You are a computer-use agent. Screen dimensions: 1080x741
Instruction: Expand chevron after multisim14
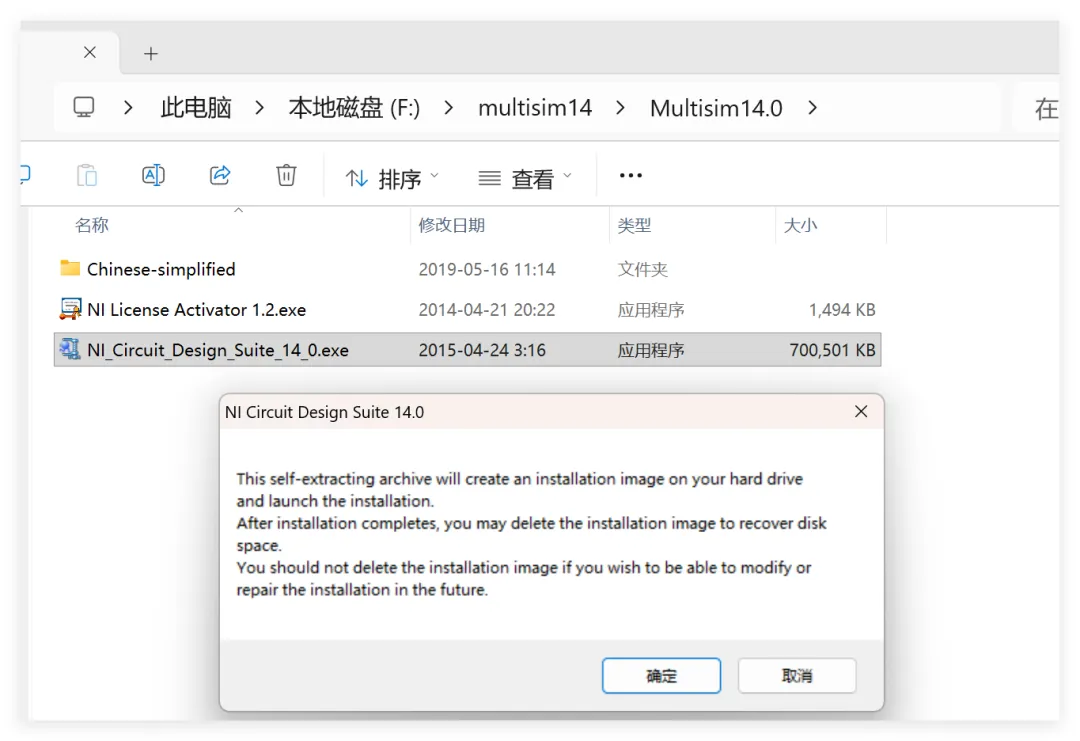tap(621, 107)
